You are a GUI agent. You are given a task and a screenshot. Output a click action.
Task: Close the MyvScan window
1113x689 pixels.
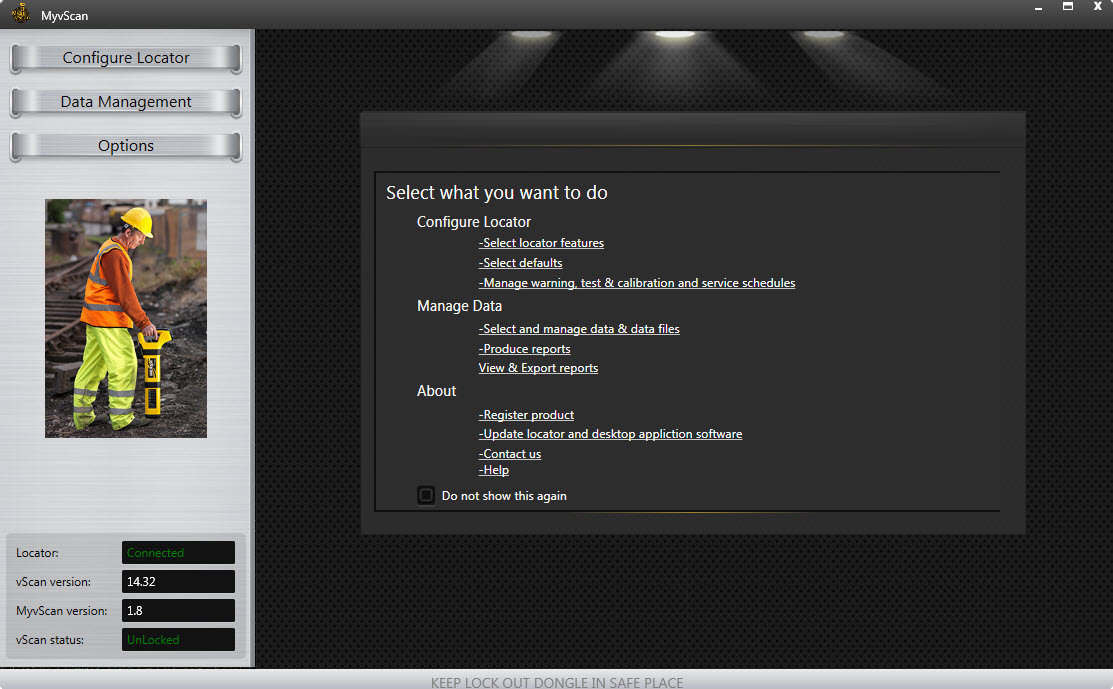point(1097,6)
